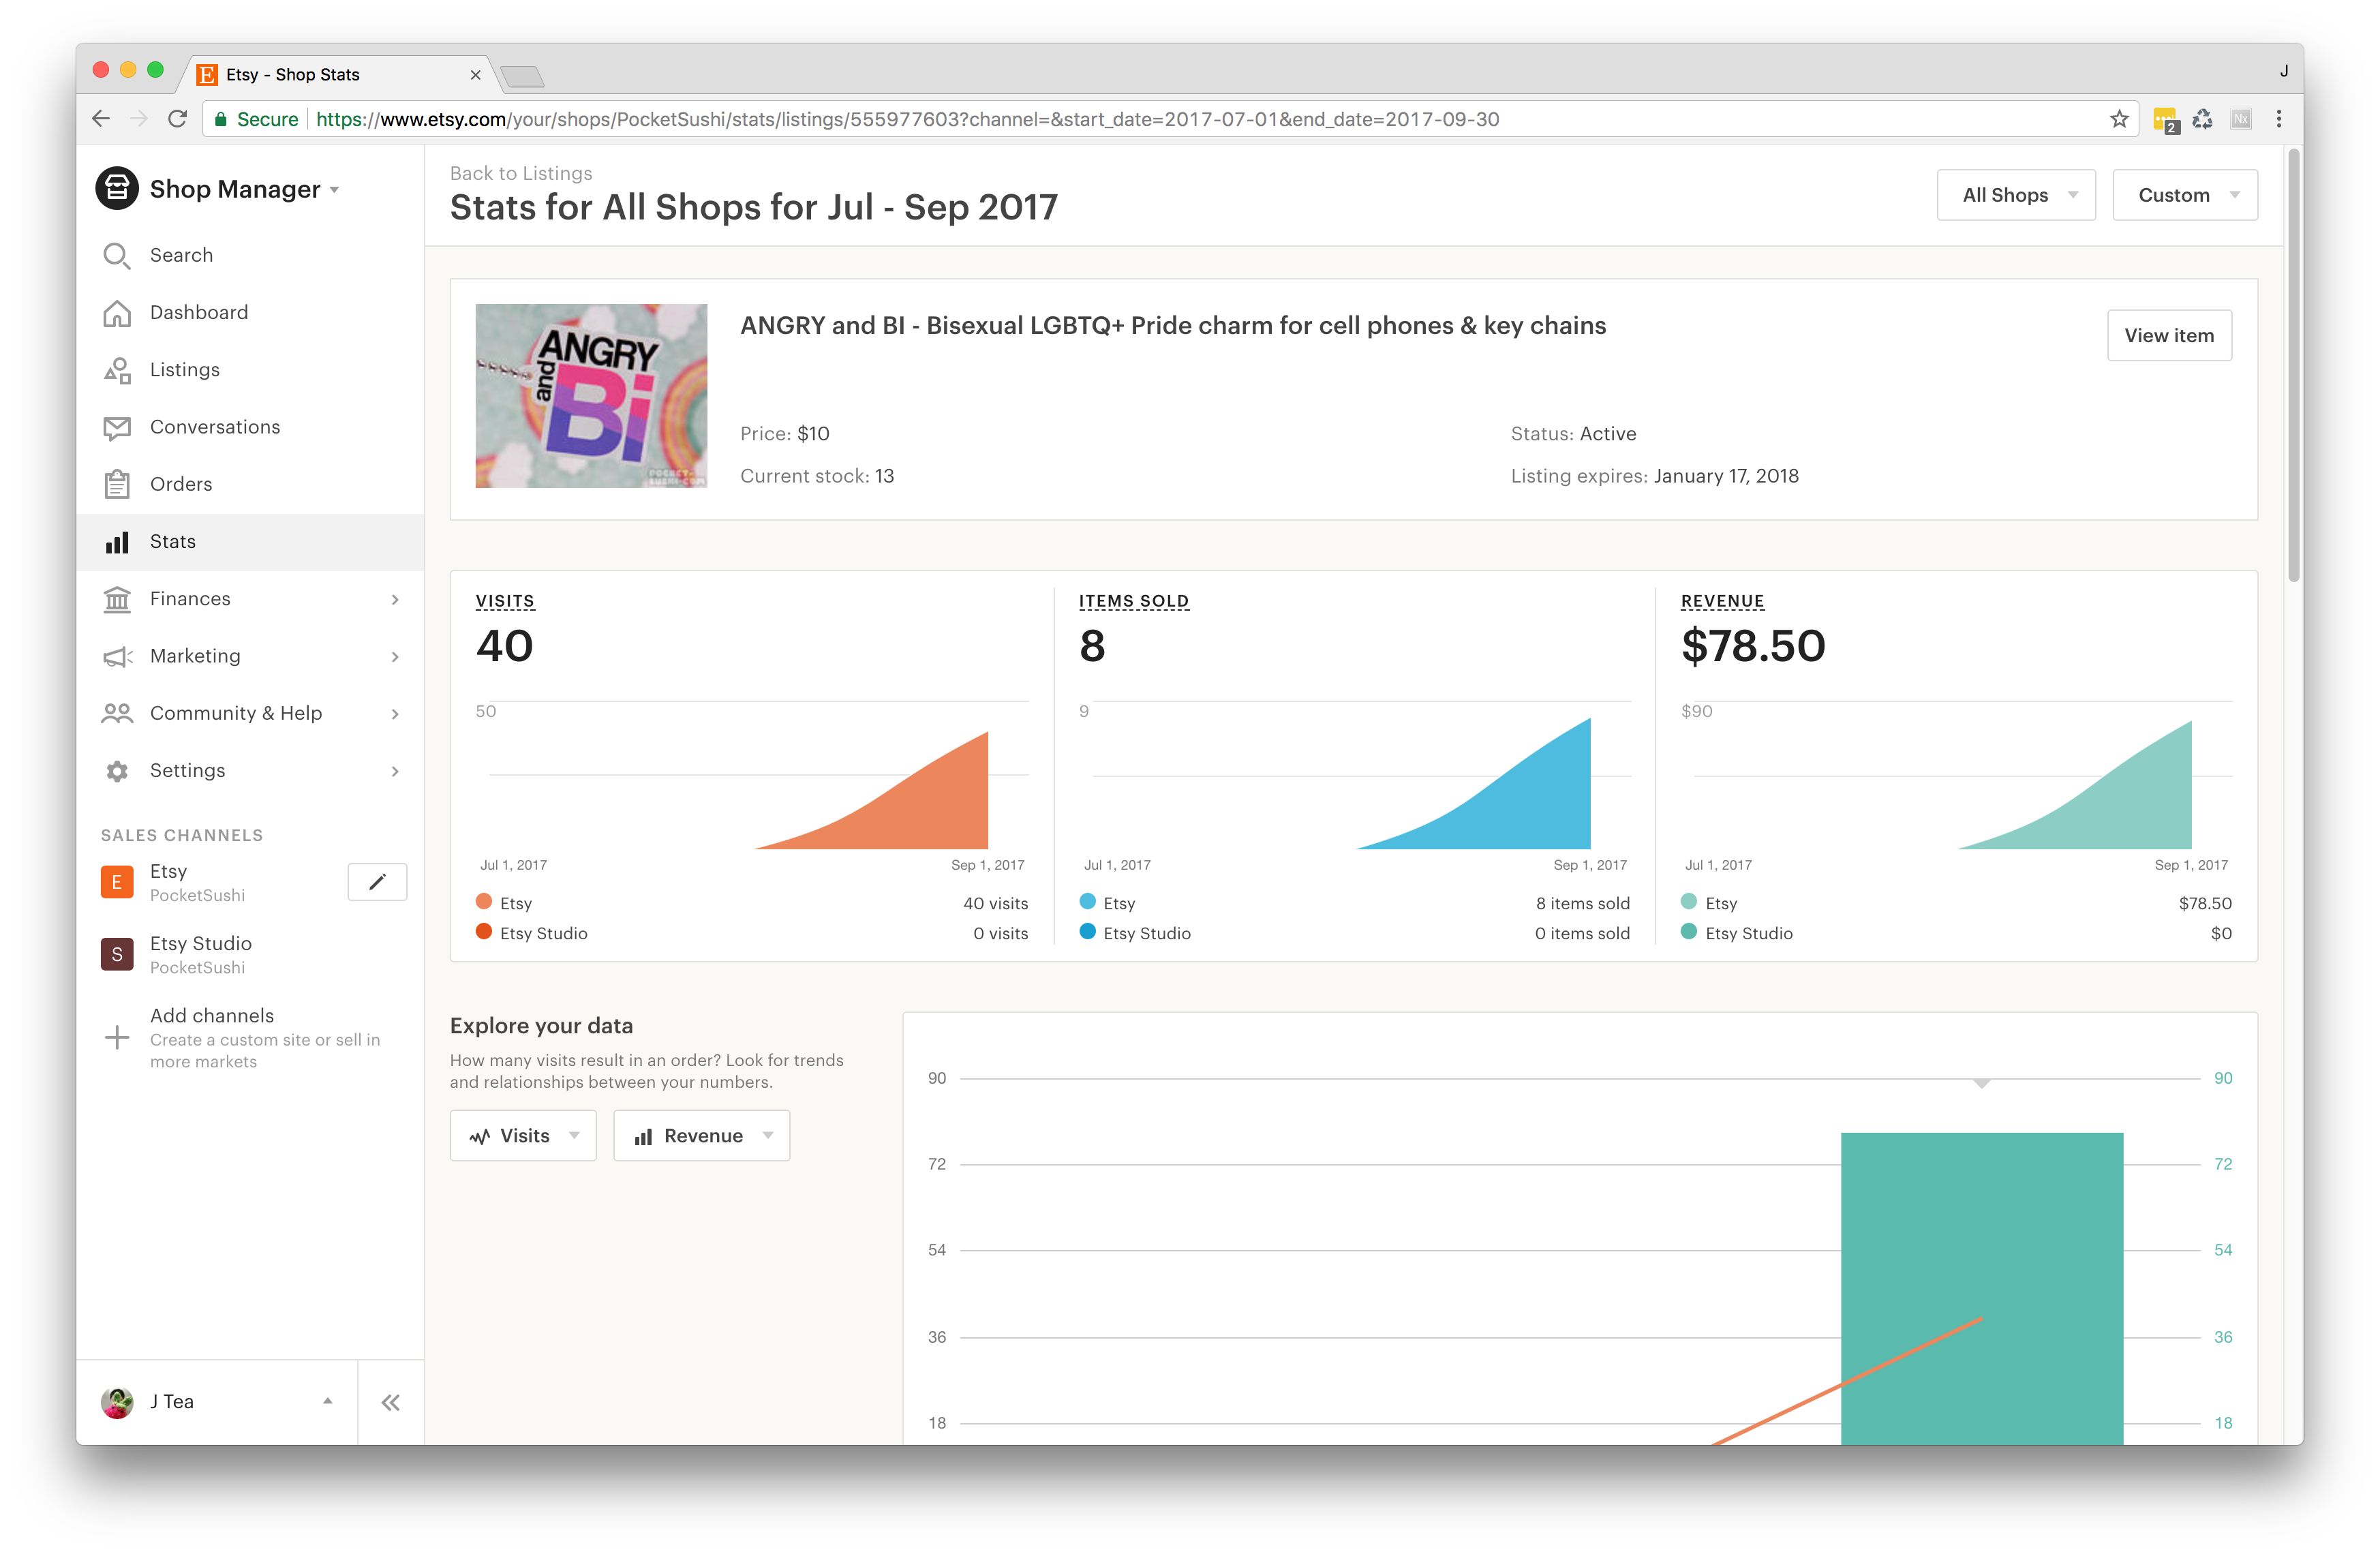The height and width of the screenshot is (1554, 2380).
Task: Click the Dashboard house icon
Action: tap(117, 313)
